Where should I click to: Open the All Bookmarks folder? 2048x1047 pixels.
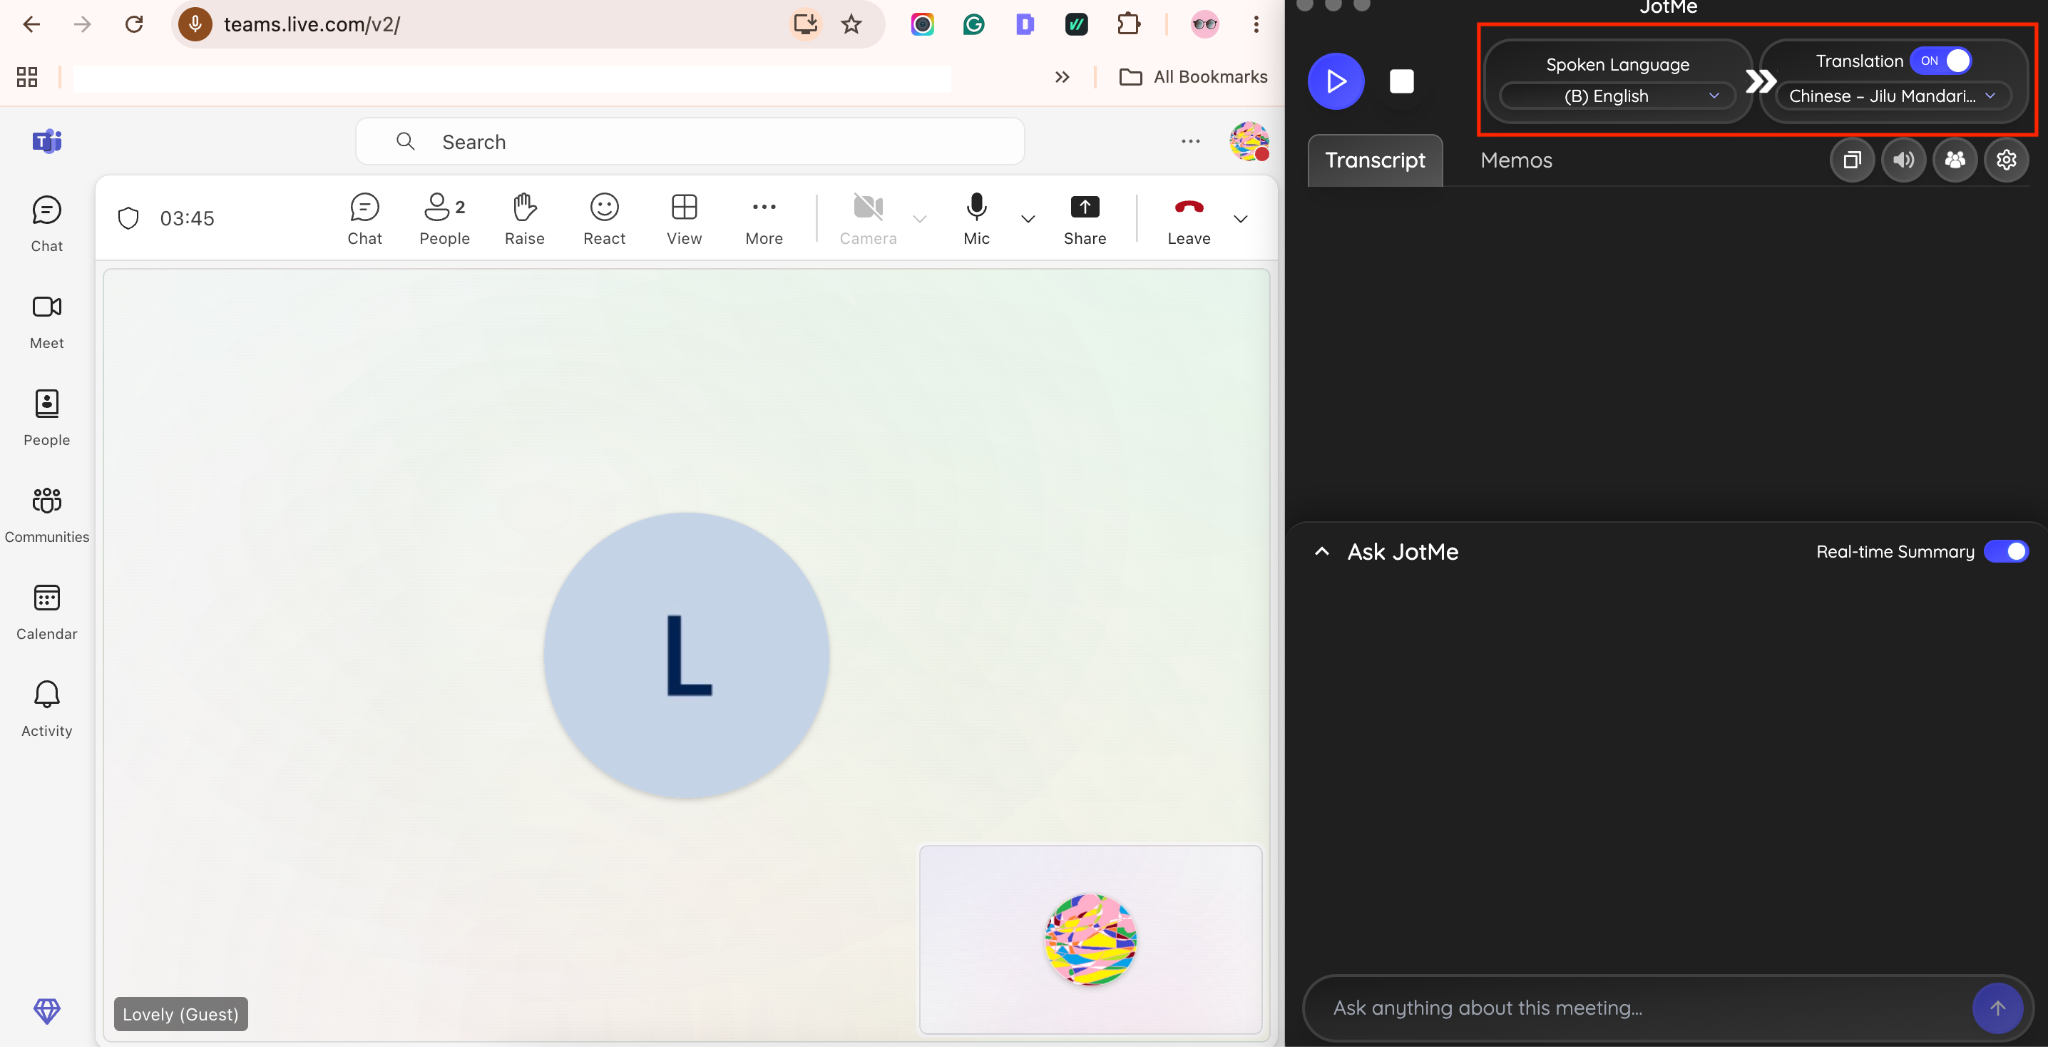click(x=1194, y=77)
